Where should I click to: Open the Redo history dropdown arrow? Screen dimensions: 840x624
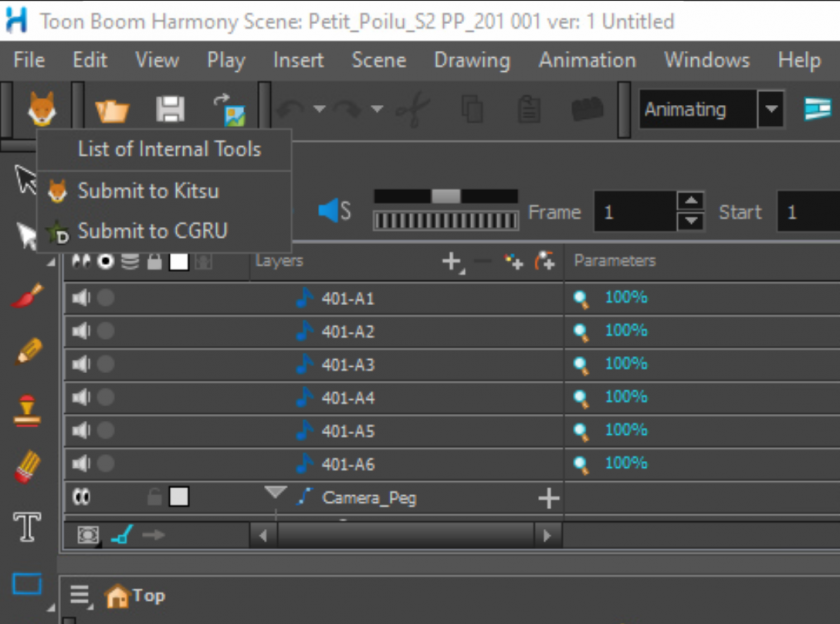377,109
